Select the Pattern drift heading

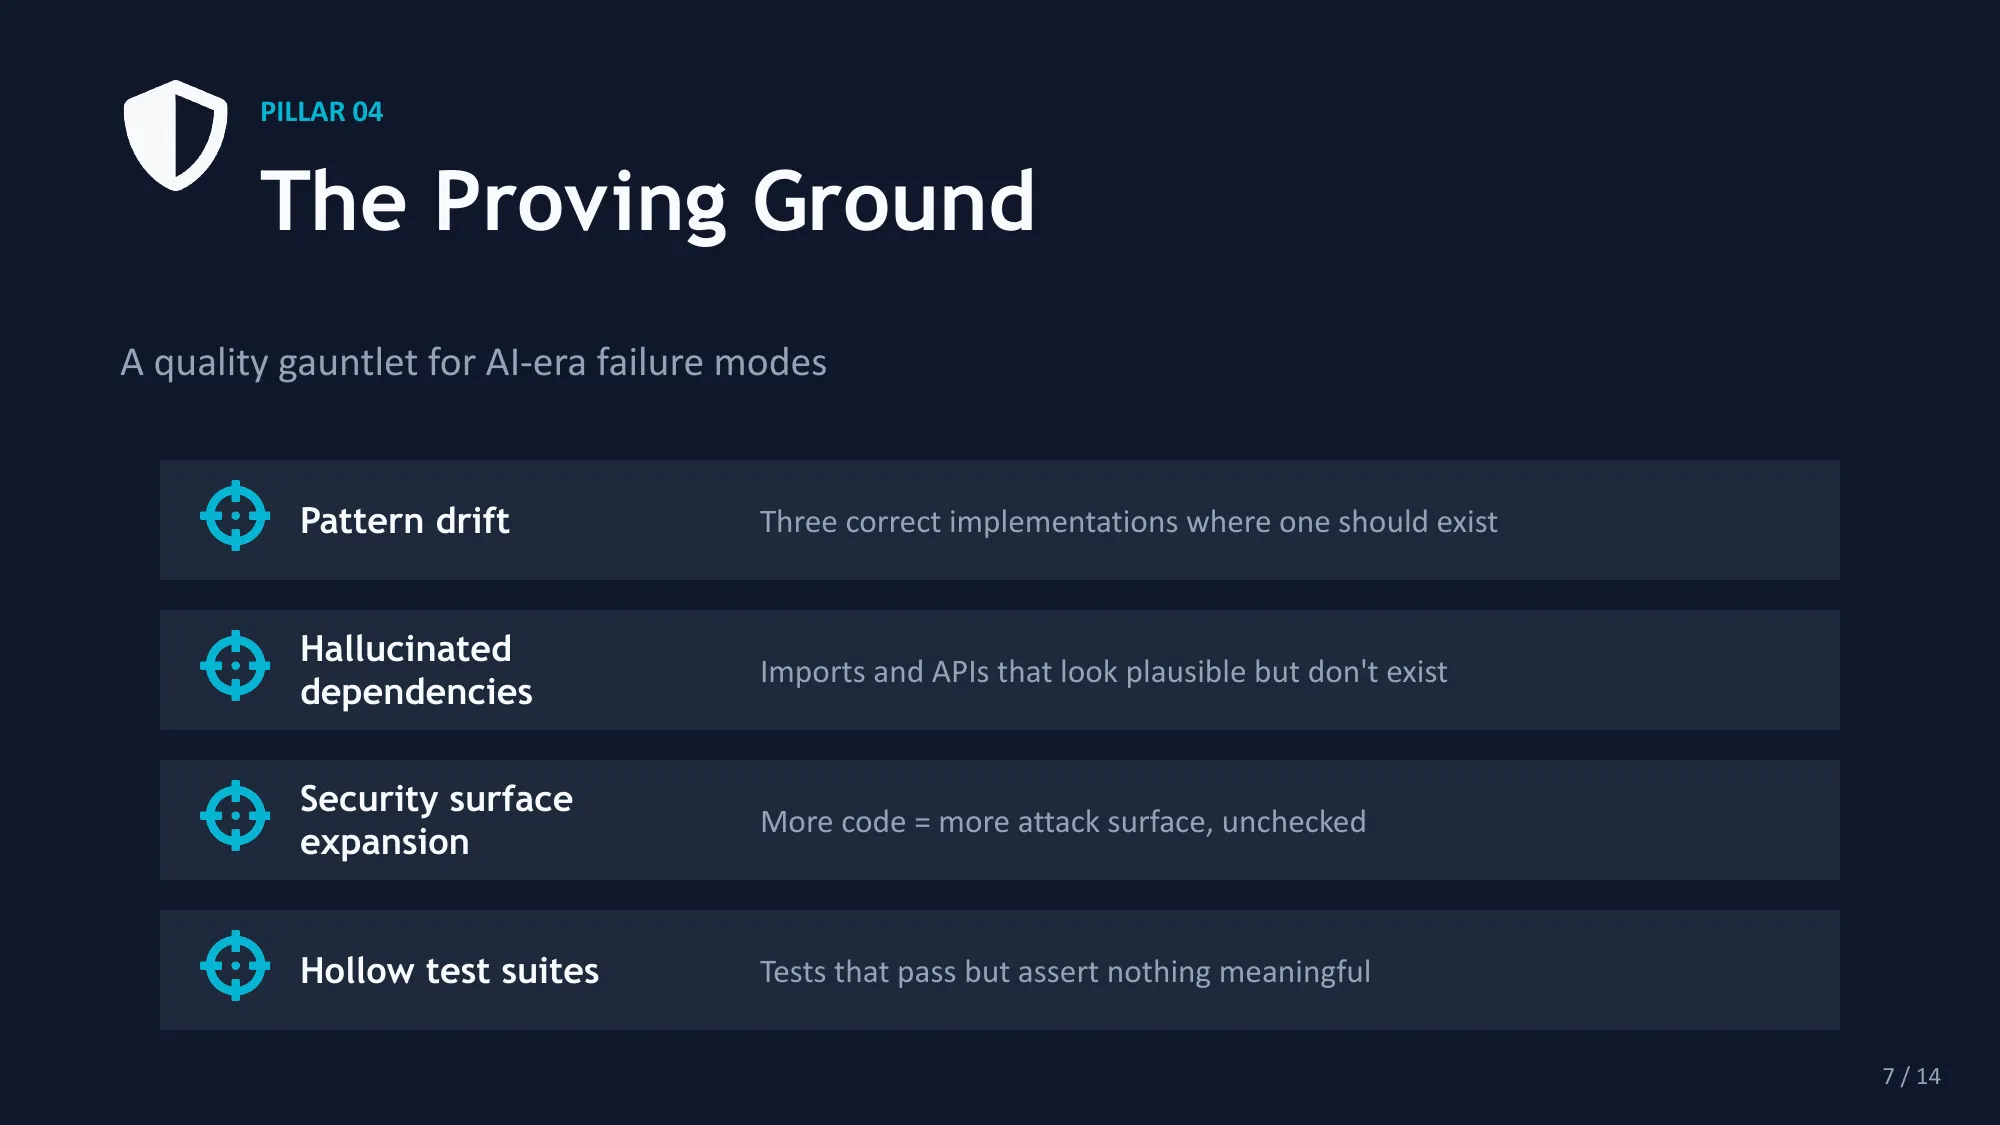(x=404, y=521)
